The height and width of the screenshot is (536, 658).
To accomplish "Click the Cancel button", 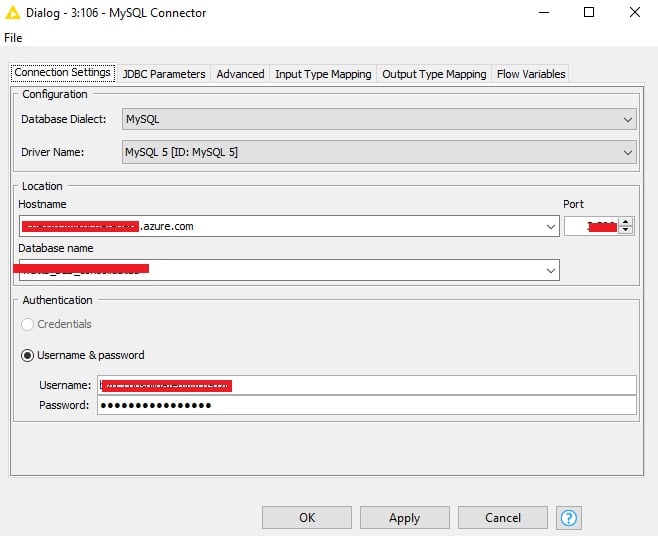I will [x=503, y=518].
